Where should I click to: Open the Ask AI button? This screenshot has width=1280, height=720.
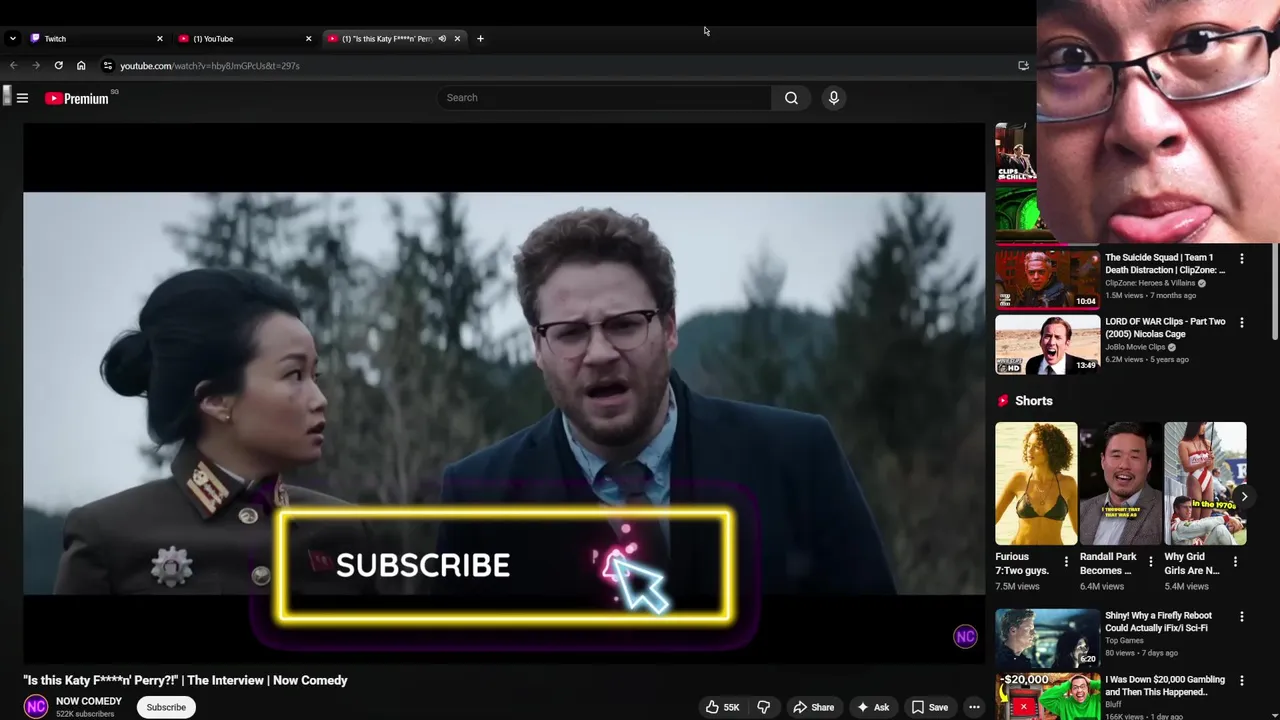click(x=873, y=707)
